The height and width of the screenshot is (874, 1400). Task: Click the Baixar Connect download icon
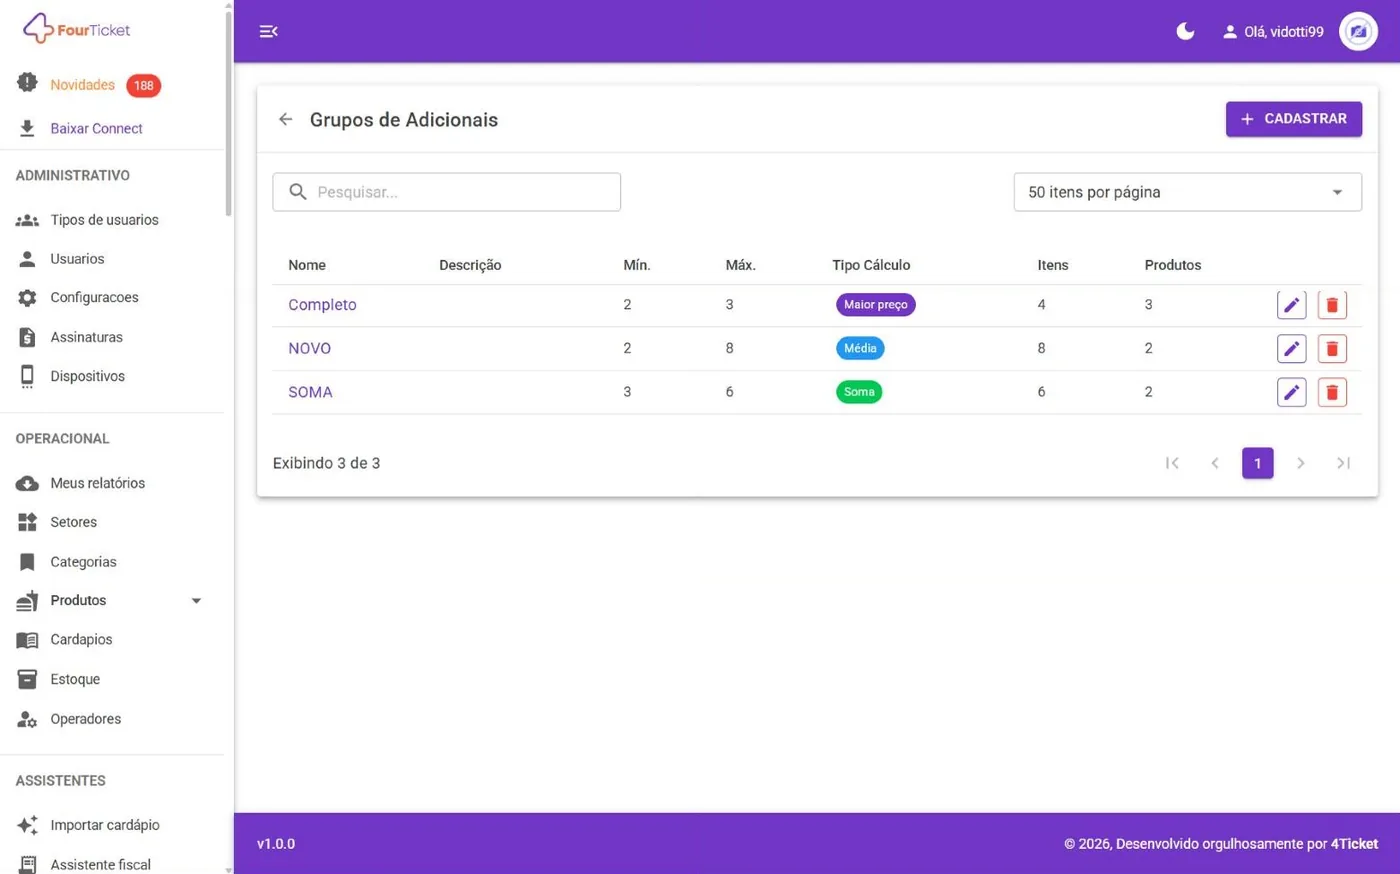pos(27,128)
